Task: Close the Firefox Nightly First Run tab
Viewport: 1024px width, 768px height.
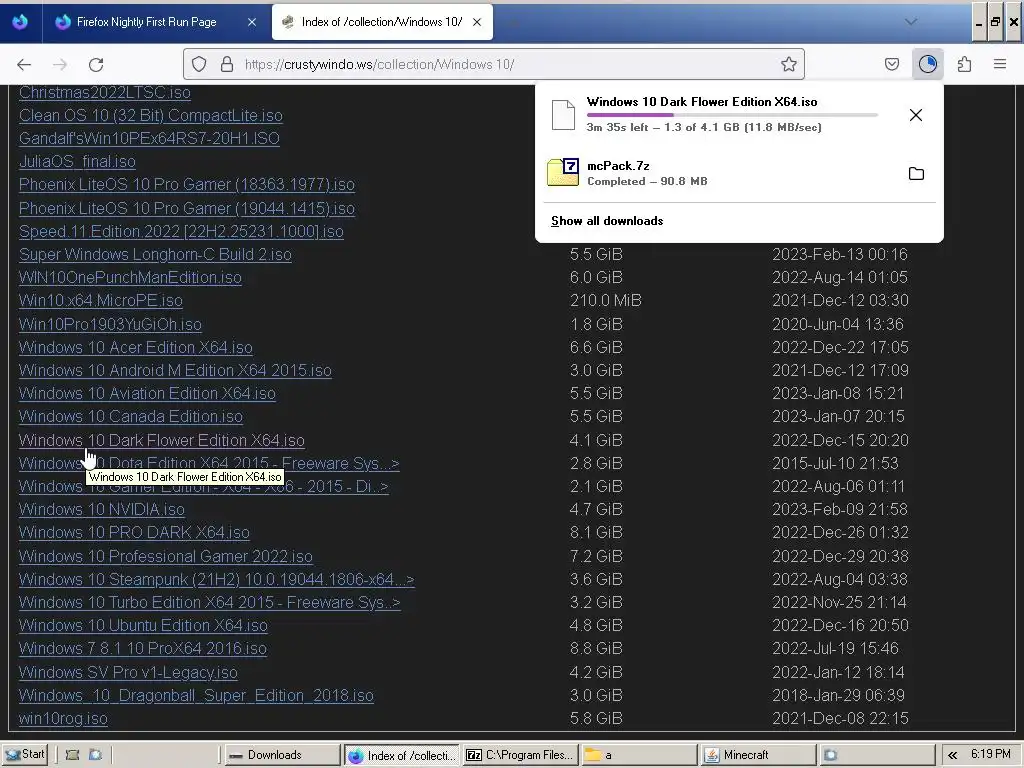Action: pos(252,22)
